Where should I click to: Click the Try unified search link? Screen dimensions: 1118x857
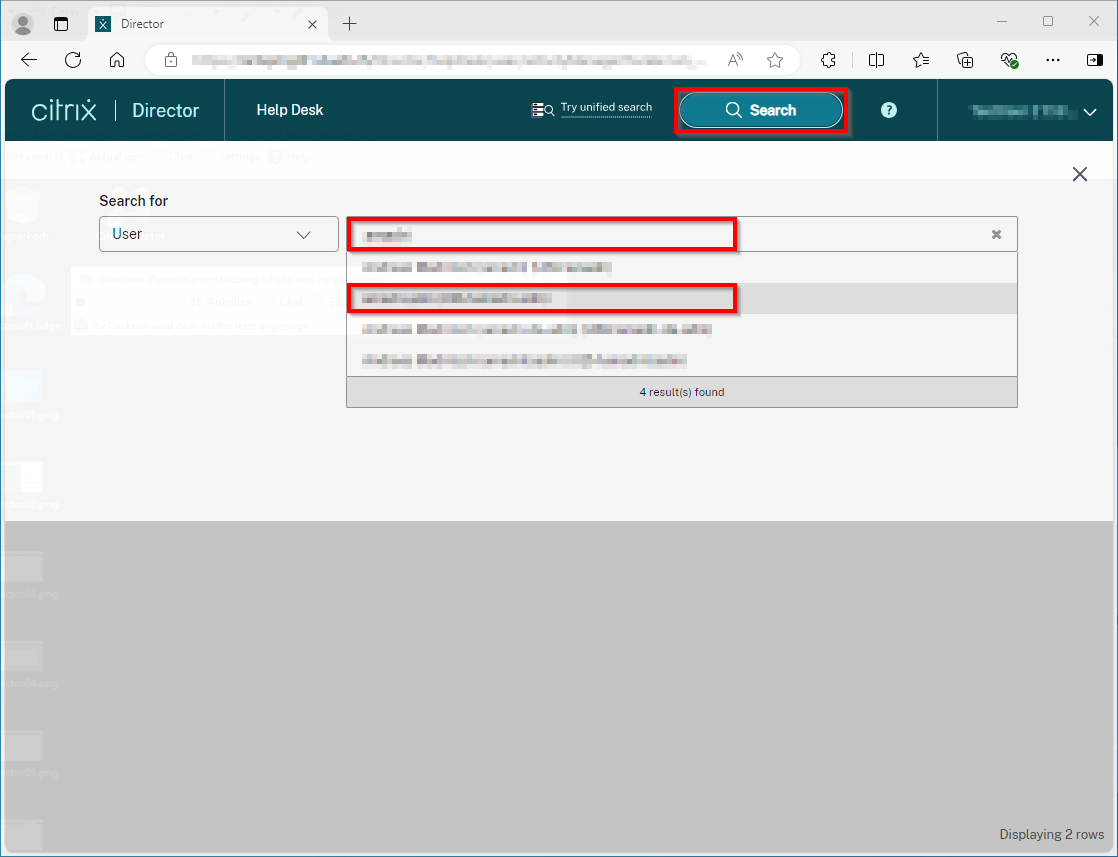[x=605, y=108]
